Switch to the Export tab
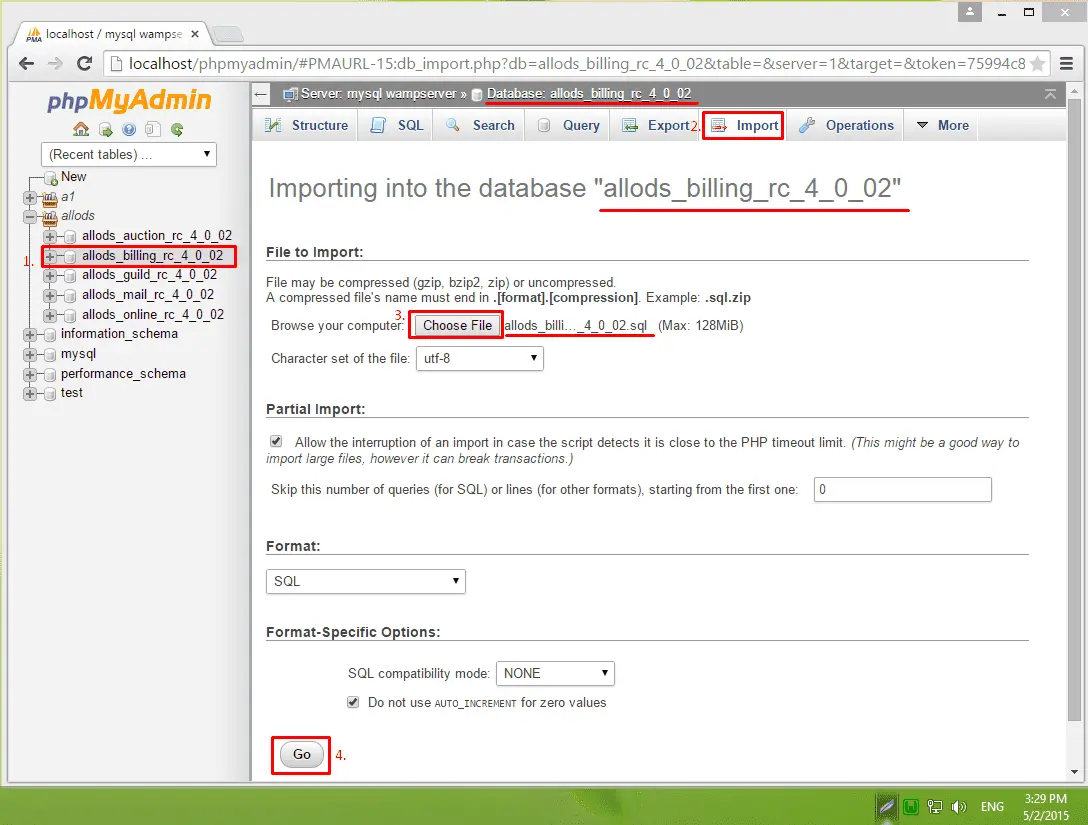The width and height of the screenshot is (1088, 825). (x=656, y=126)
